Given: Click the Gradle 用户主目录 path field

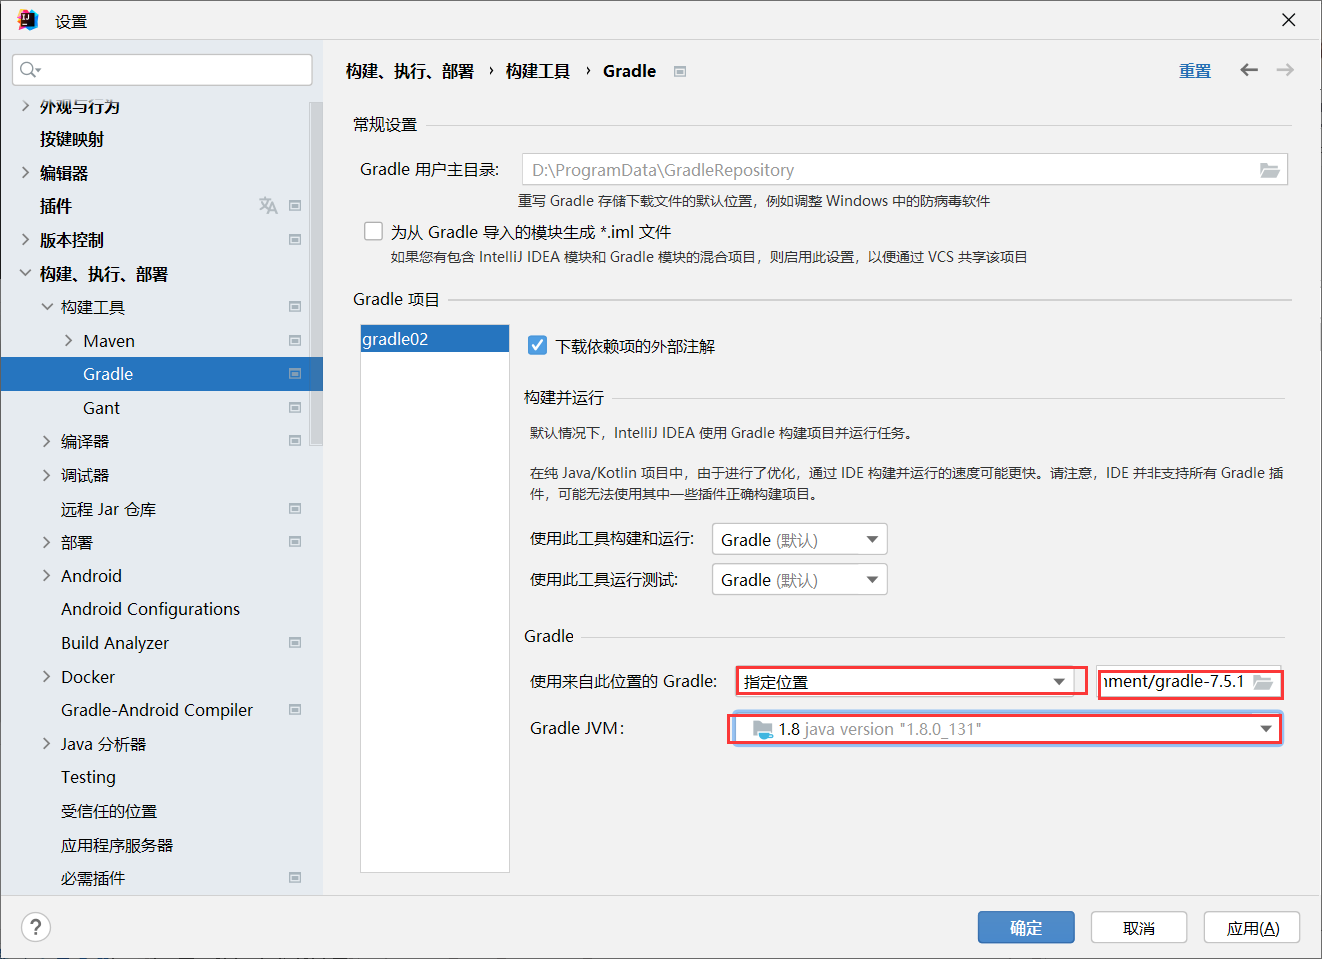Looking at the screenshot, I should click(x=905, y=169).
